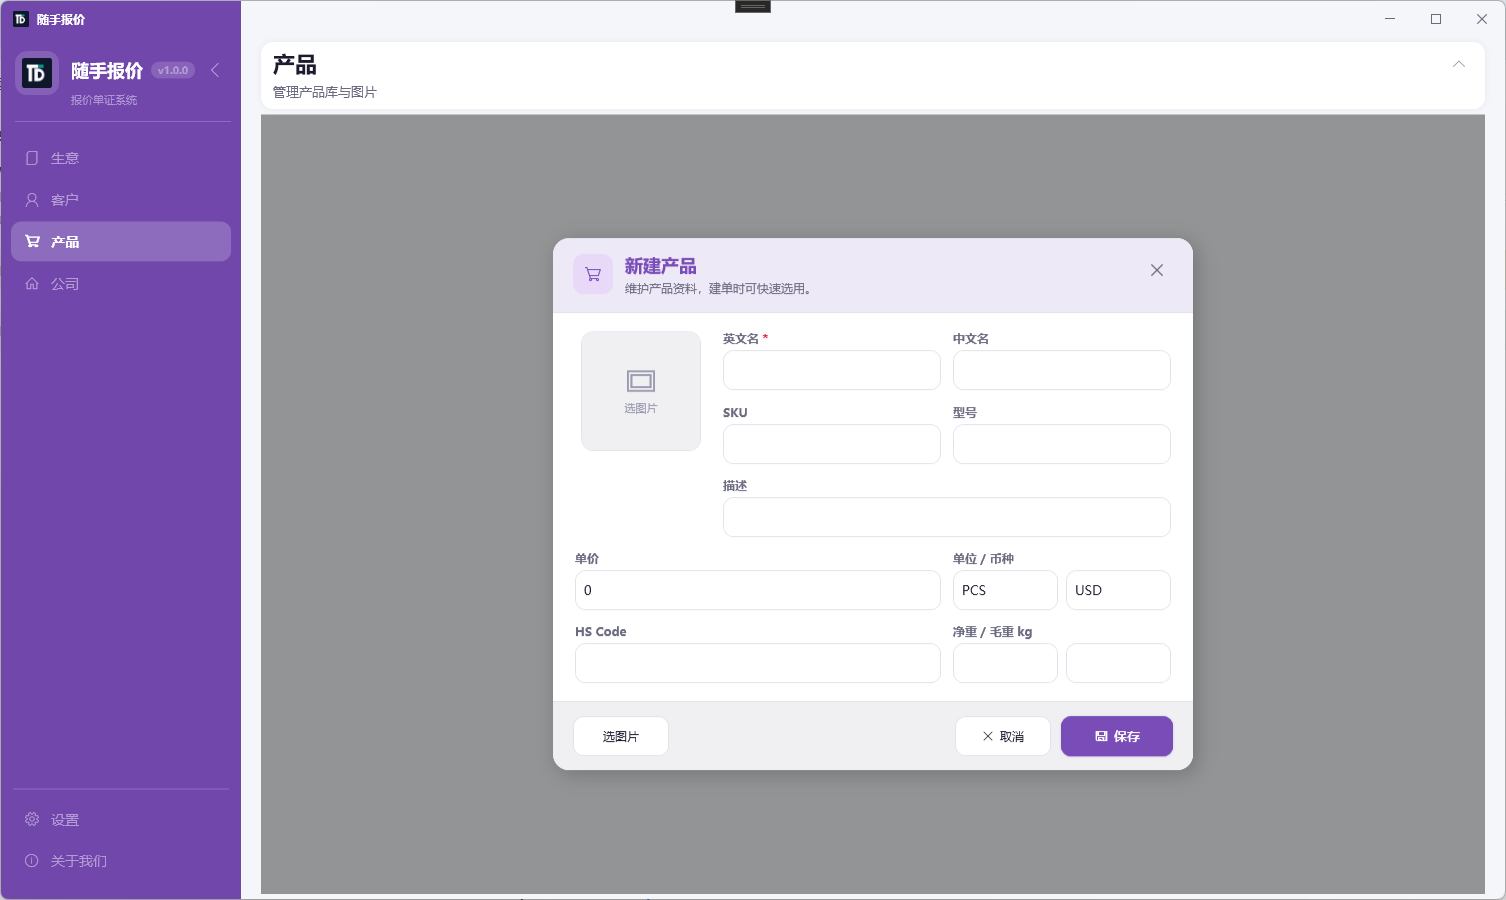Maximize the 随手报价 window
Image resolution: width=1506 pixels, height=900 pixels.
(1436, 19)
